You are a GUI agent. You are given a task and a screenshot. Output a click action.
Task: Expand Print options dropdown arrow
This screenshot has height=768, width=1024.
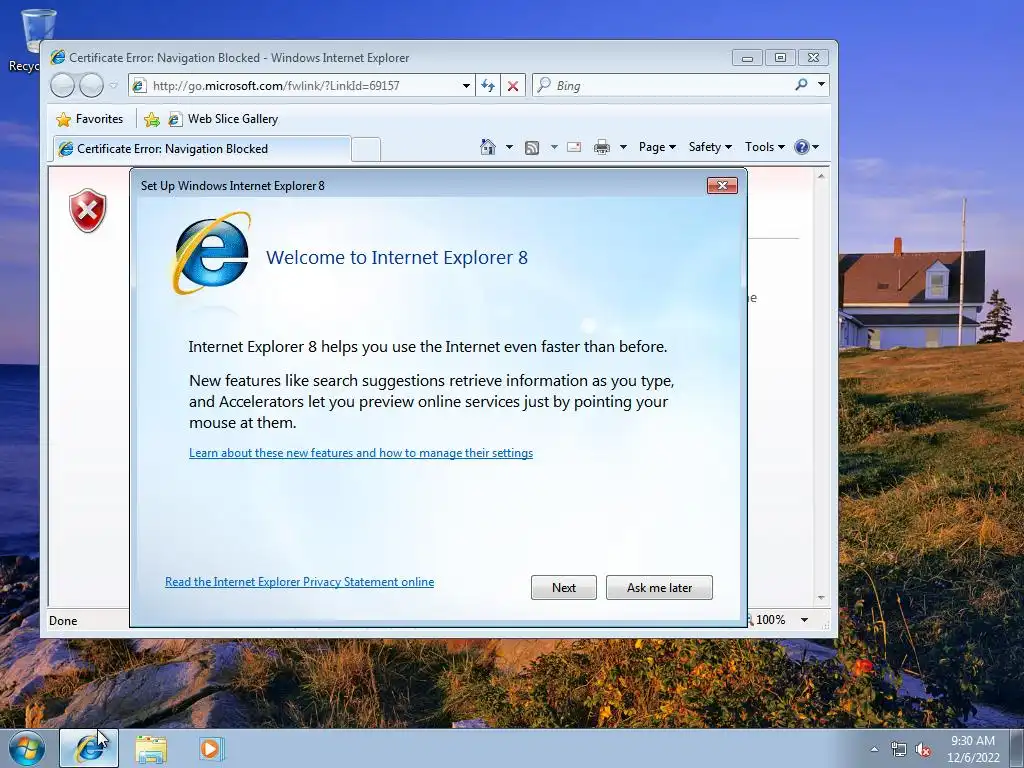623,147
